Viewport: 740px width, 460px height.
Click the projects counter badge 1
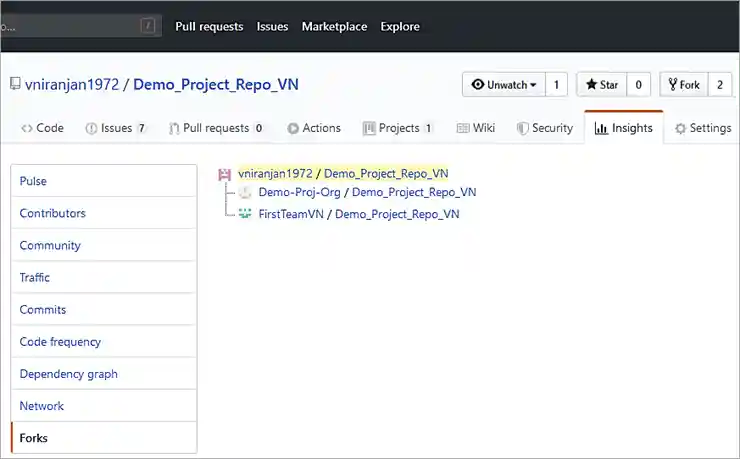coord(428,128)
